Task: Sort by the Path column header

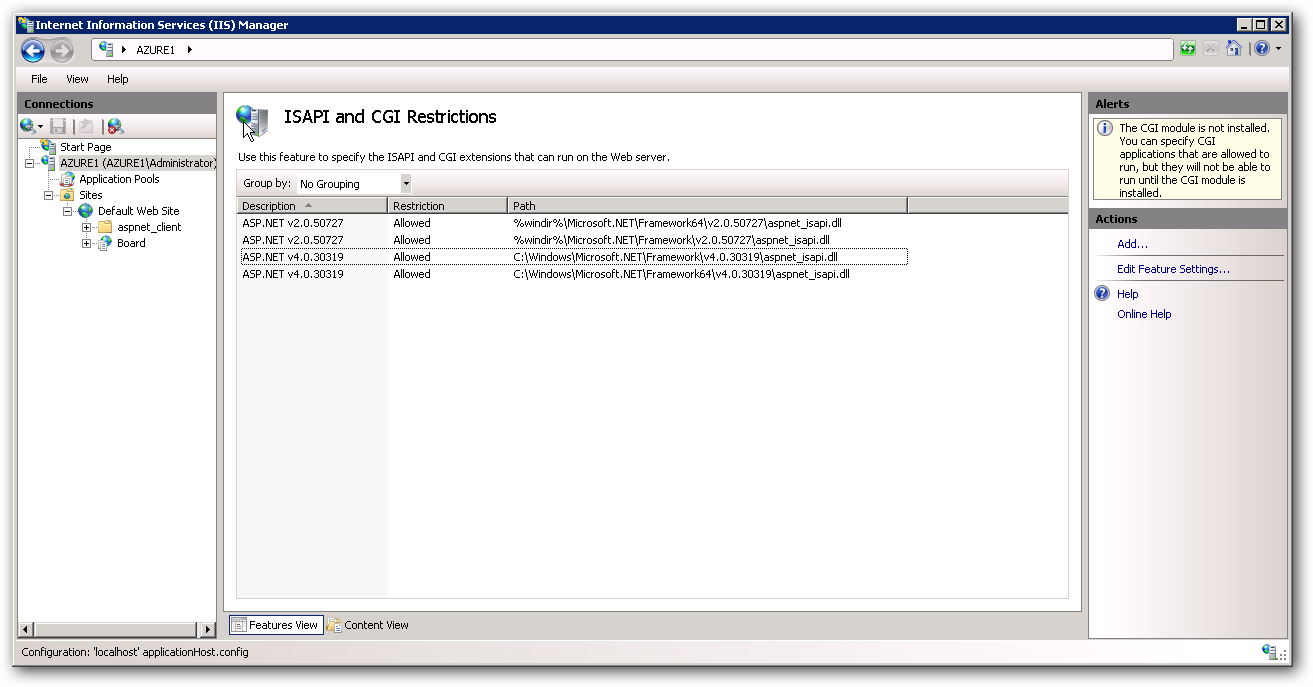Action: (x=708, y=205)
